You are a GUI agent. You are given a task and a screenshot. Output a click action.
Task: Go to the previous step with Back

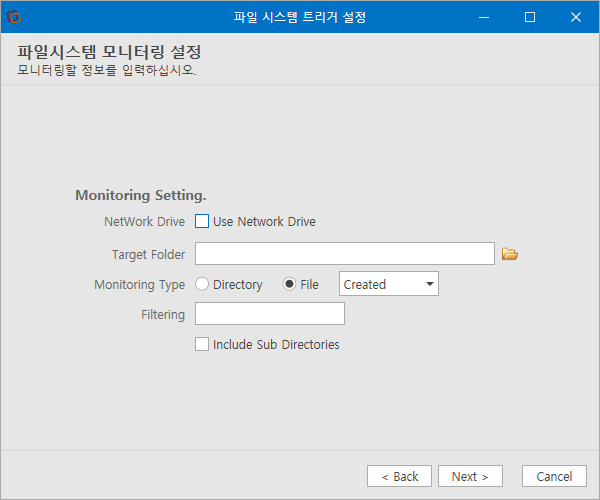[x=399, y=476]
